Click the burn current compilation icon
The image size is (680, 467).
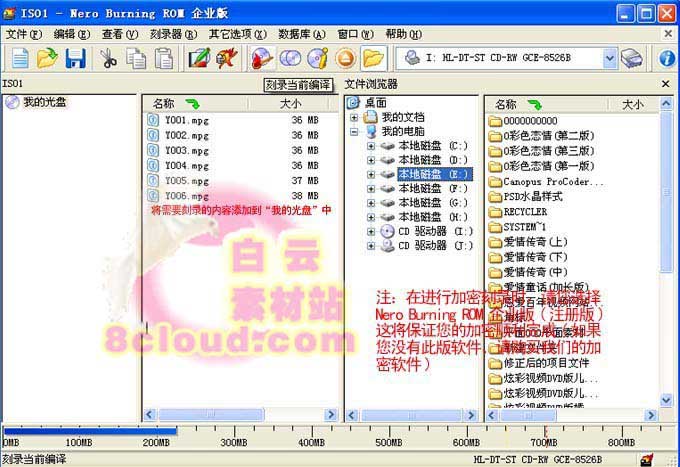262,58
